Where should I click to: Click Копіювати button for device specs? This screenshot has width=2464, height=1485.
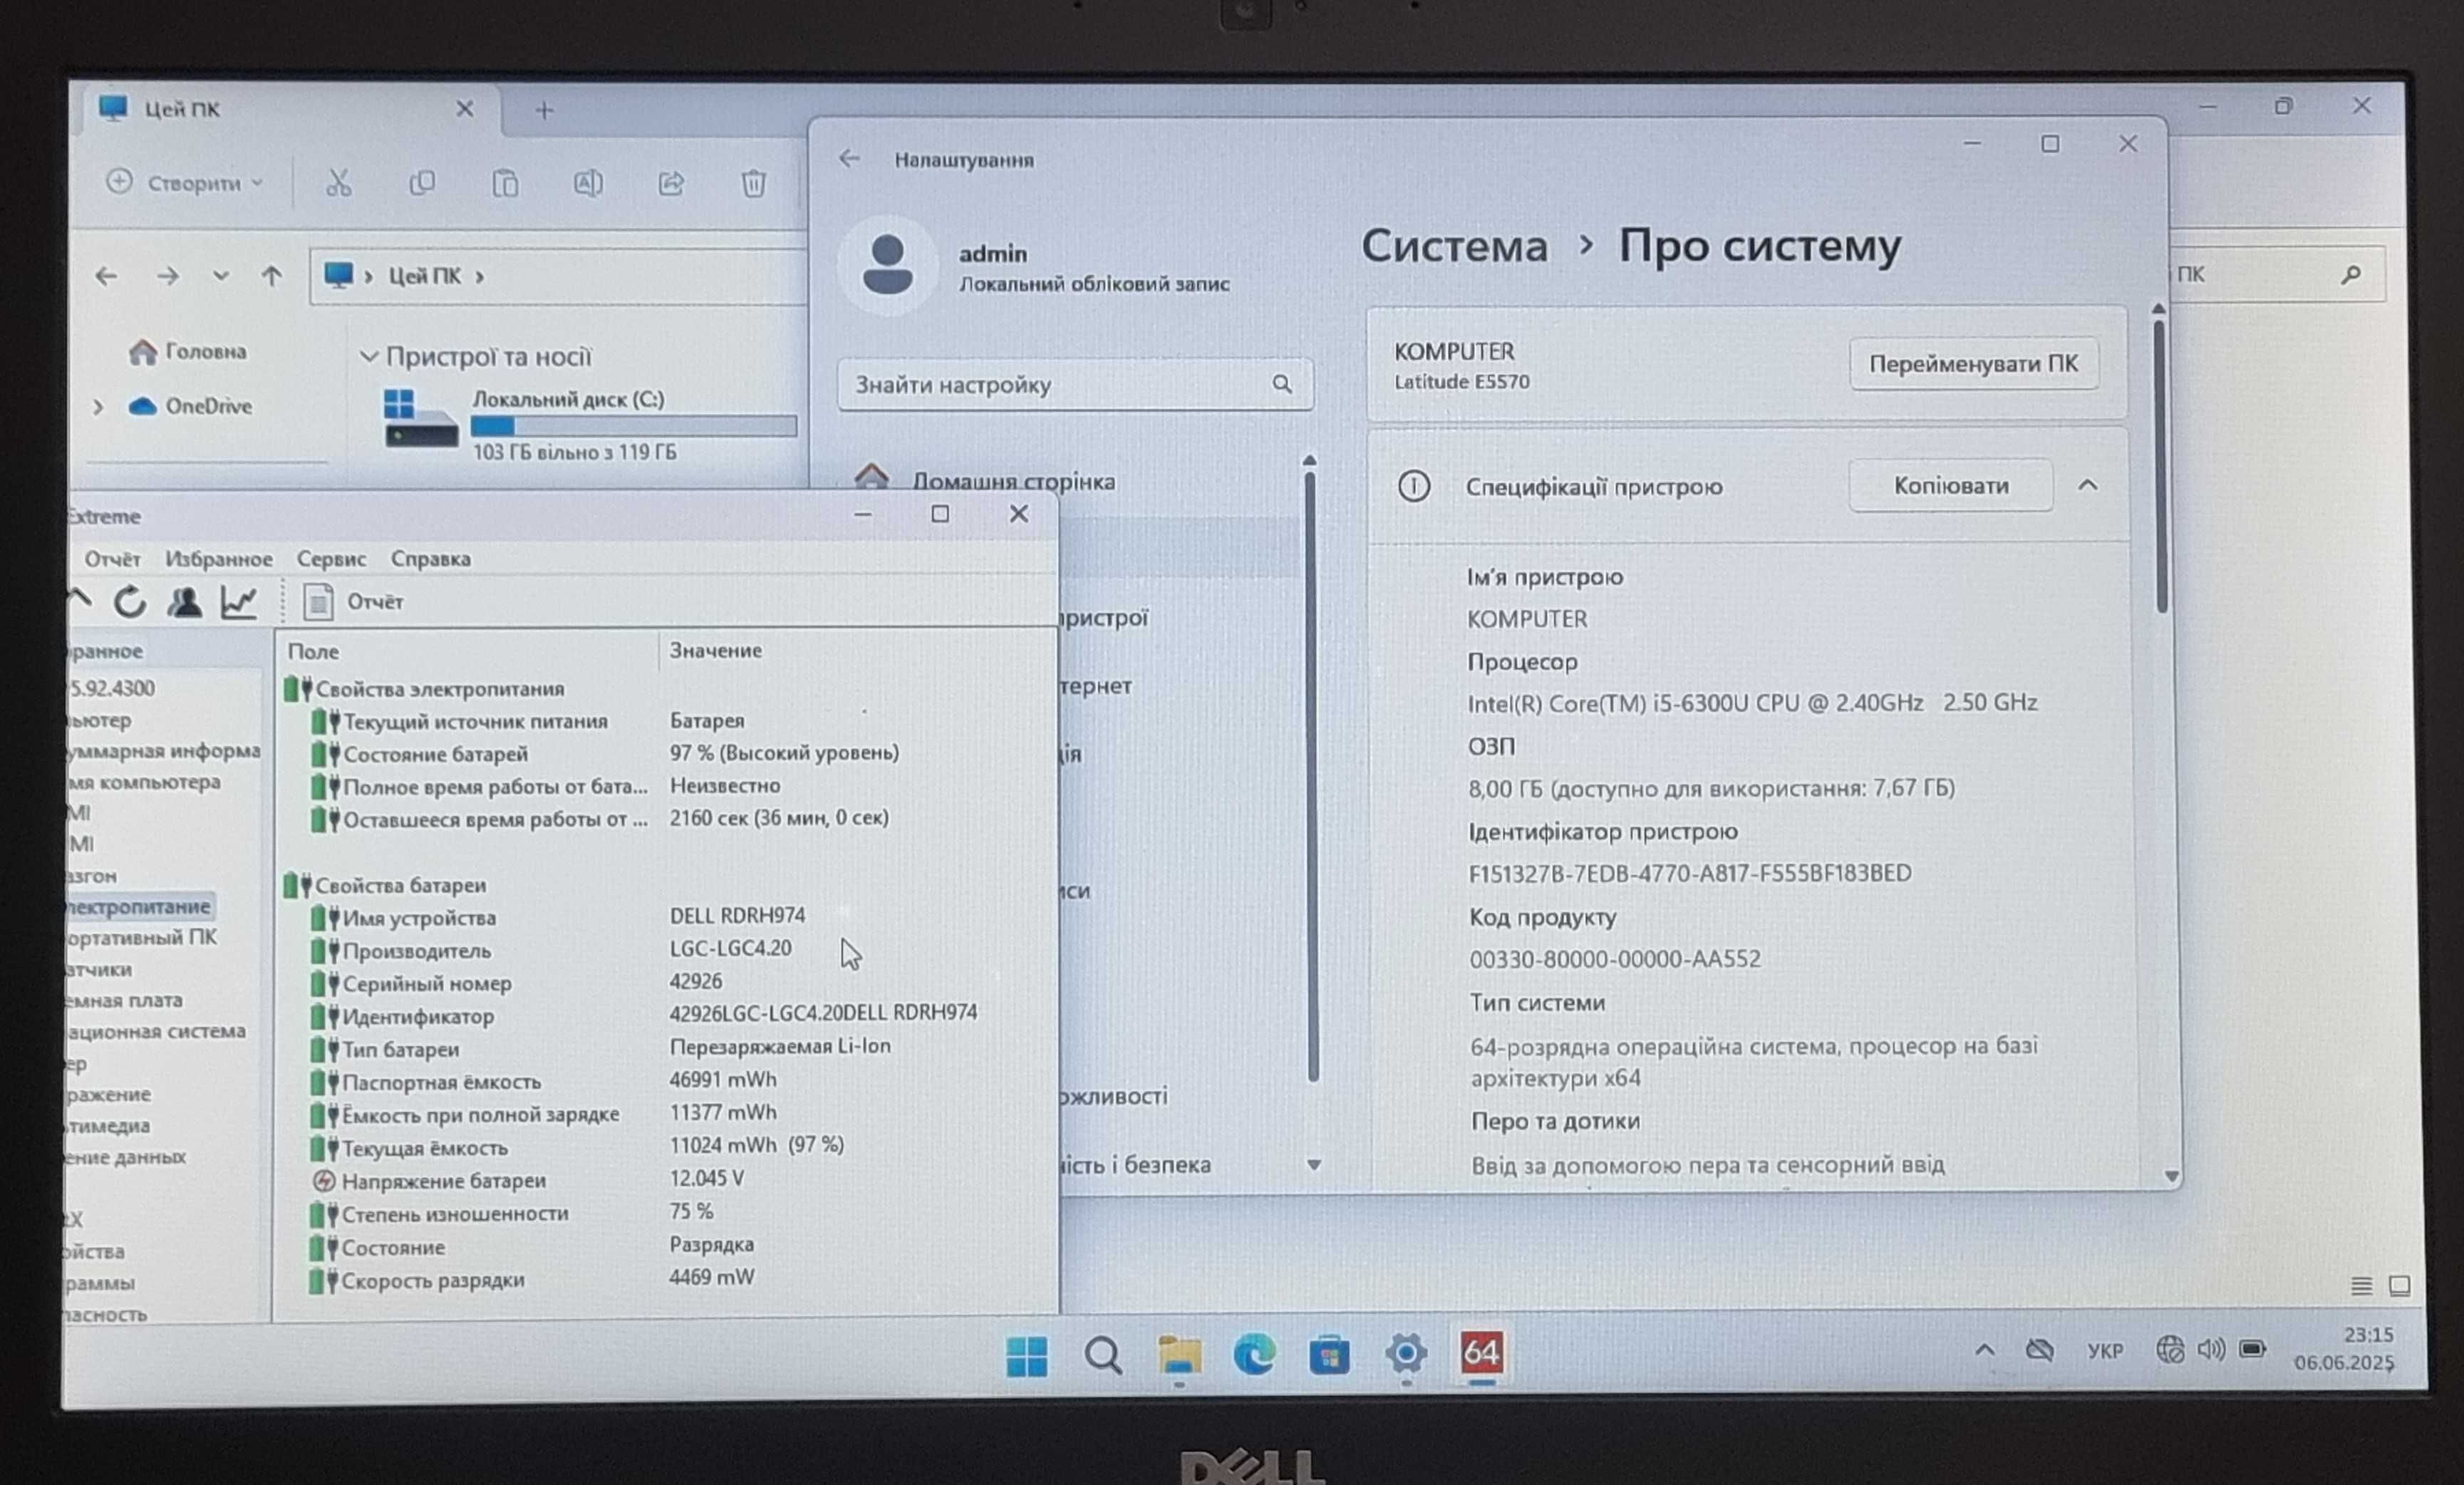tap(1951, 485)
